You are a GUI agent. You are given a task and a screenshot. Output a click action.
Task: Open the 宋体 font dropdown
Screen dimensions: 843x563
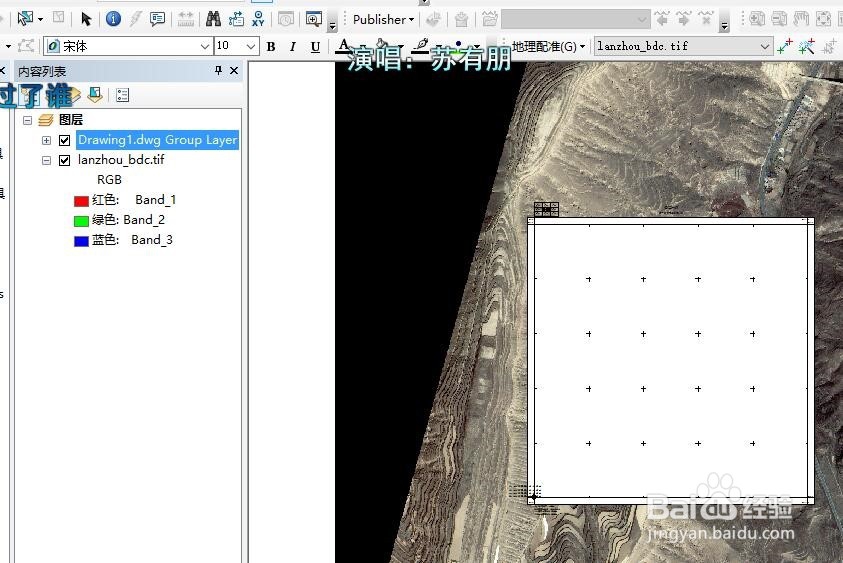(204, 46)
